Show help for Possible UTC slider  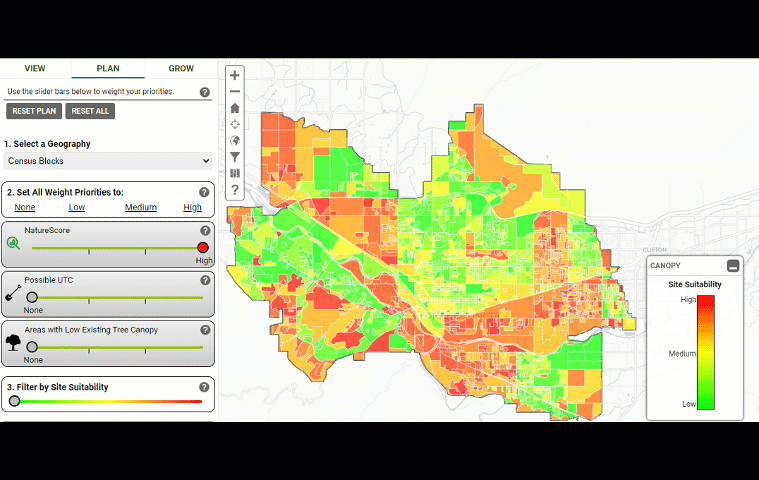pyautogui.click(x=205, y=280)
